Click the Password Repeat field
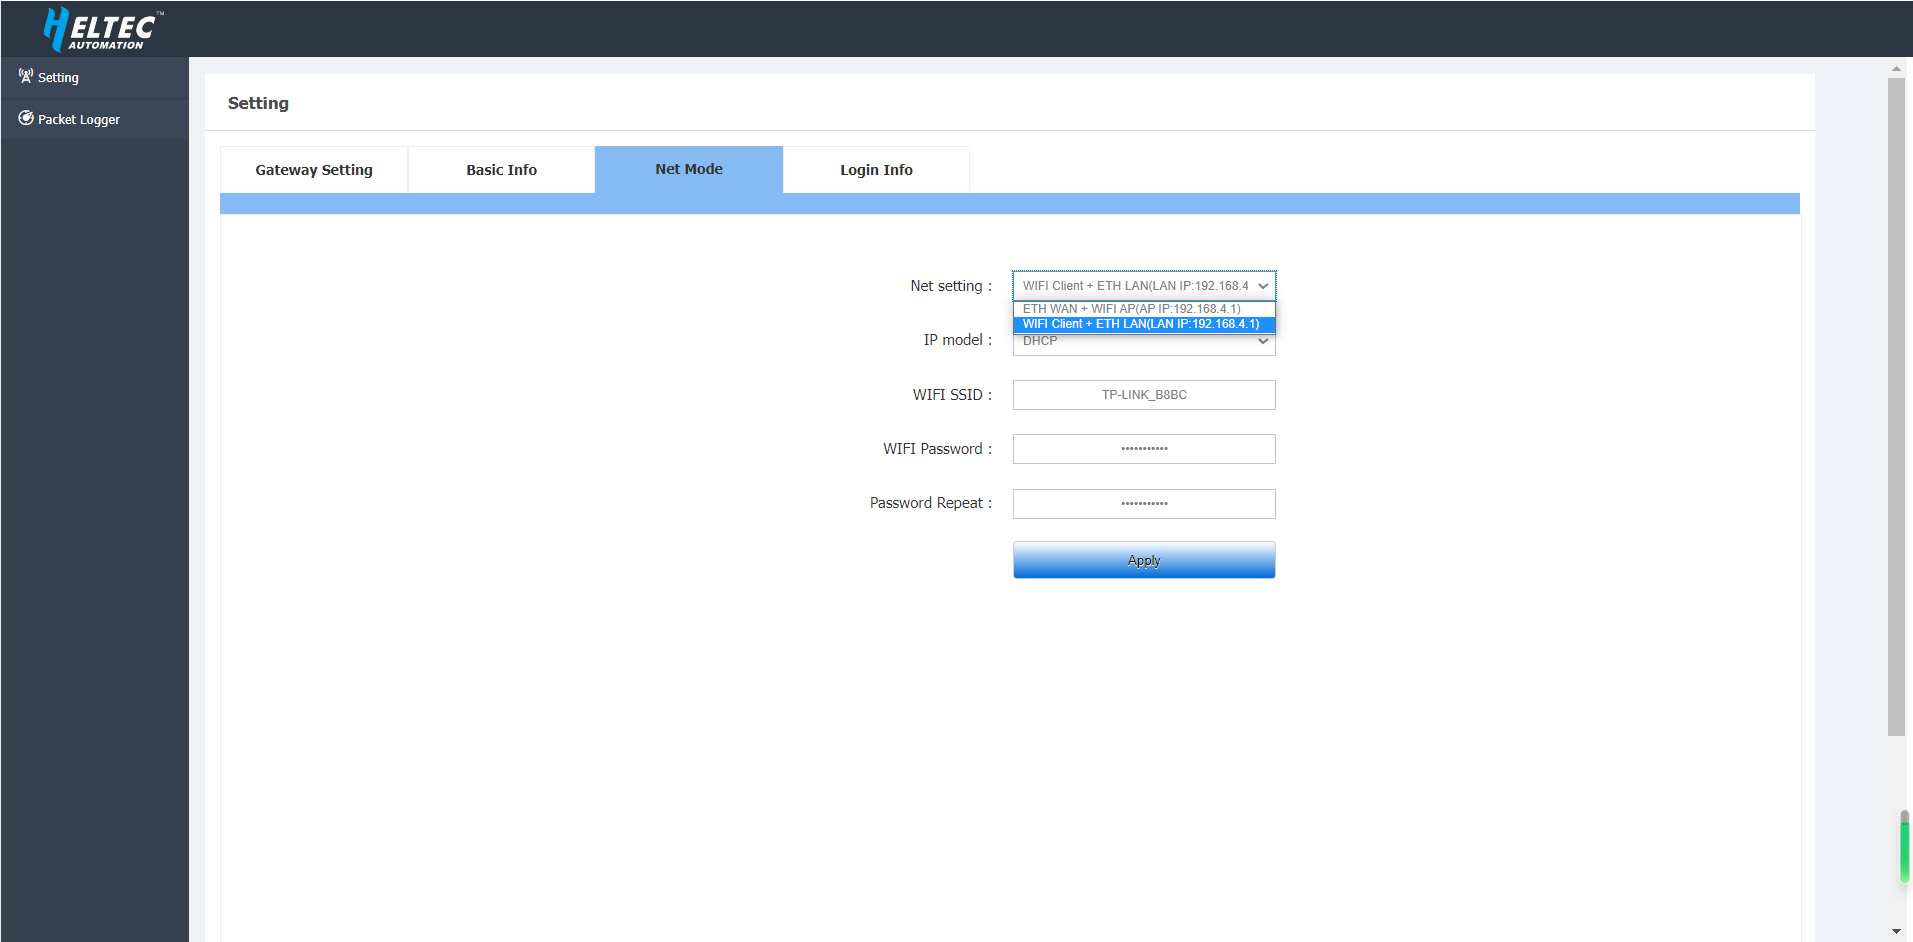 pyautogui.click(x=1143, y=504)
